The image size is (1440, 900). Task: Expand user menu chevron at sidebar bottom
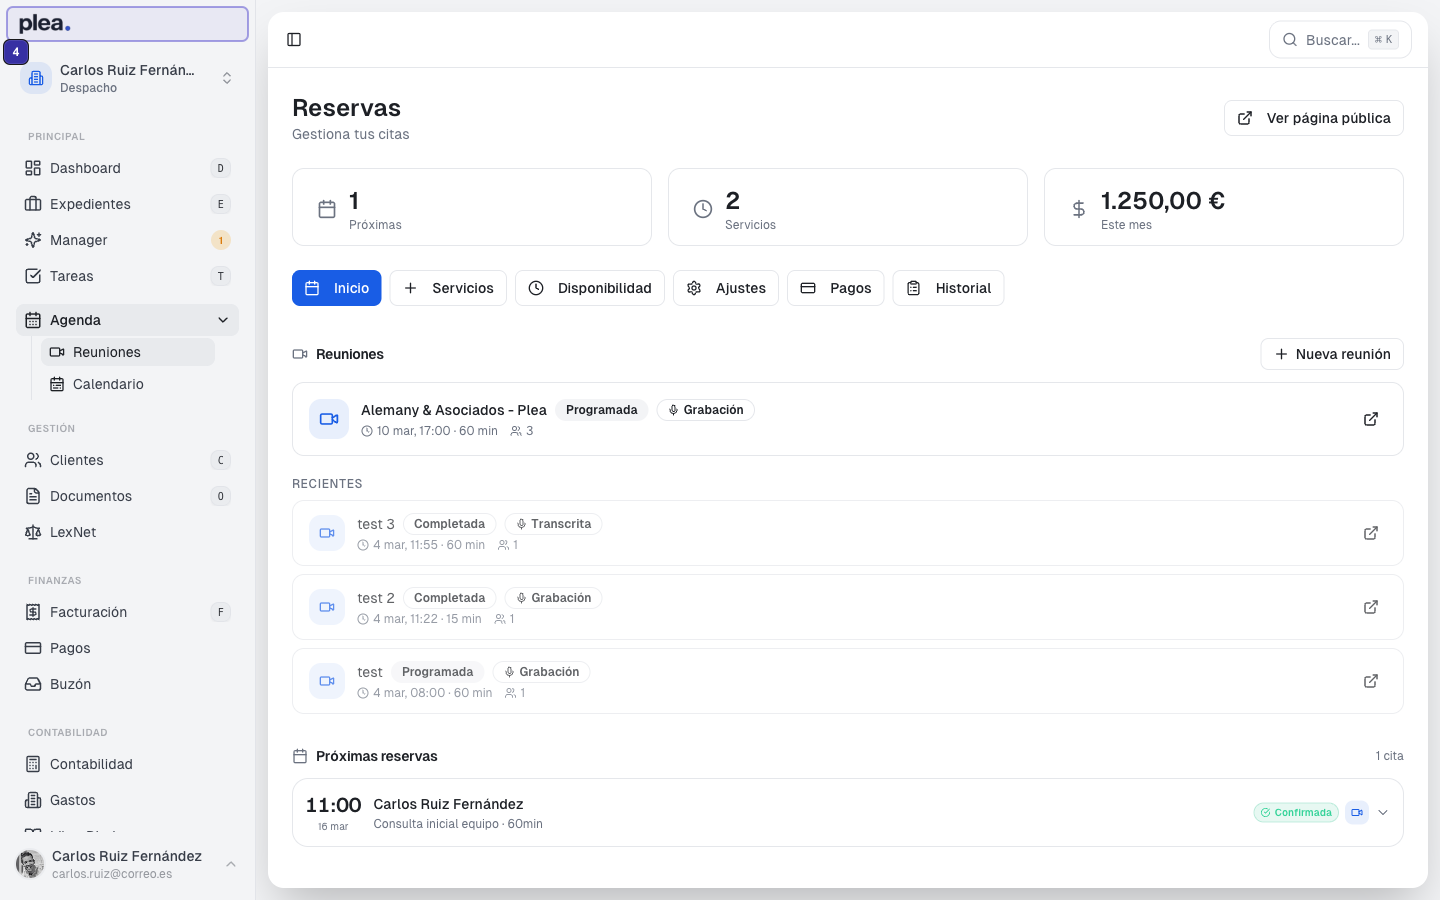tap(231, 864)
